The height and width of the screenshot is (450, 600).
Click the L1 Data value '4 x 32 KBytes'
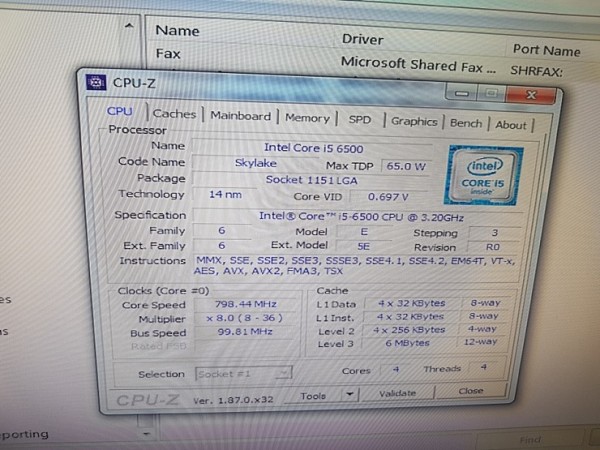pyautogui.click(x=412, y=303)
